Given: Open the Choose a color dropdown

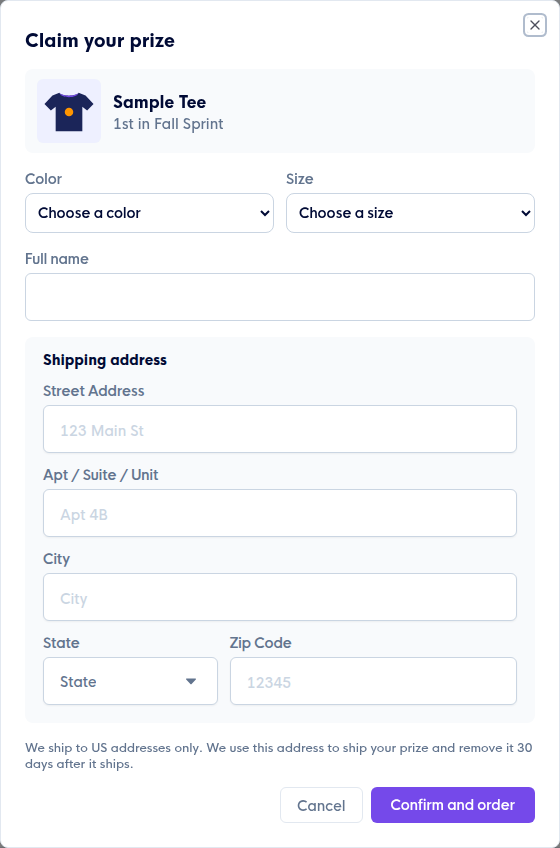Looking at the screenshot, I should tap(149, 213).
